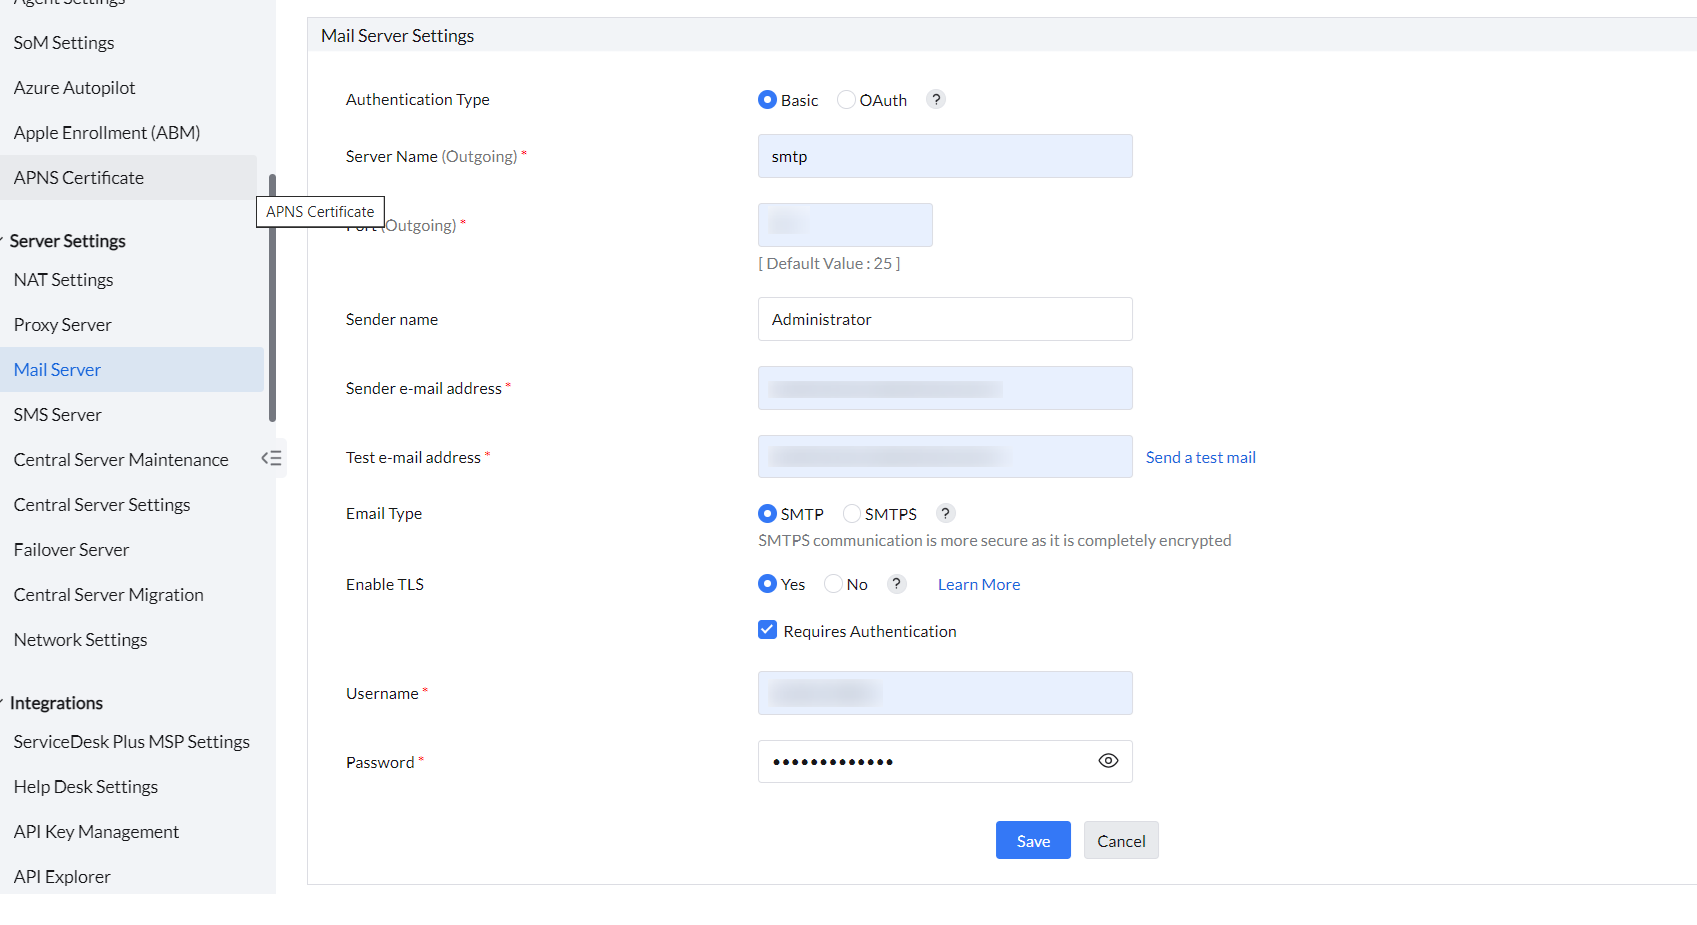Open SMS Server settings in sidebar
This screenshot has height=925, width=1697.
tap(58, 415)
